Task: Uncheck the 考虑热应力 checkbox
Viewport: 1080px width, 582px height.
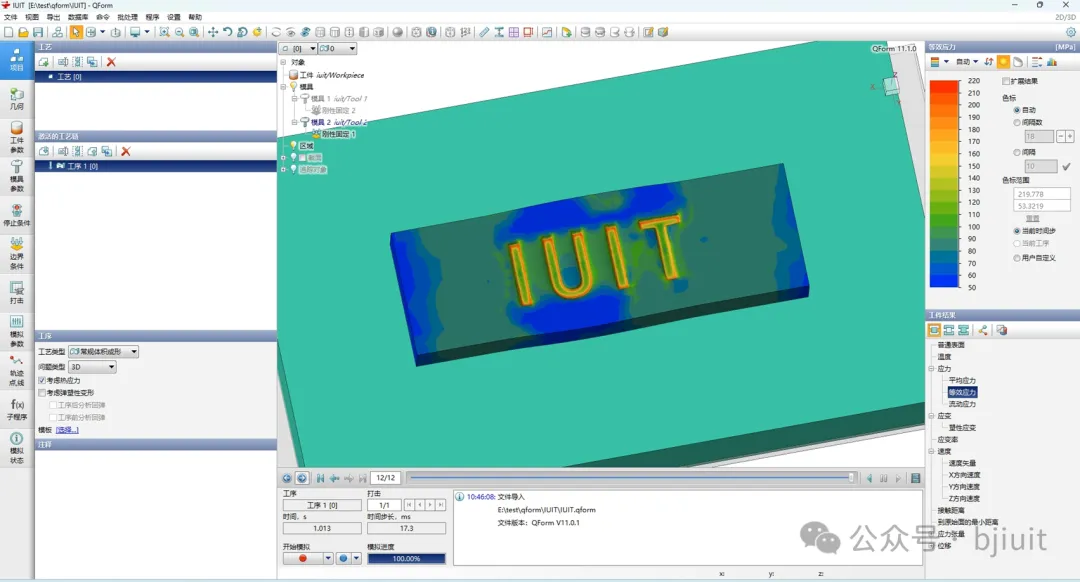Action: point(41,381)
